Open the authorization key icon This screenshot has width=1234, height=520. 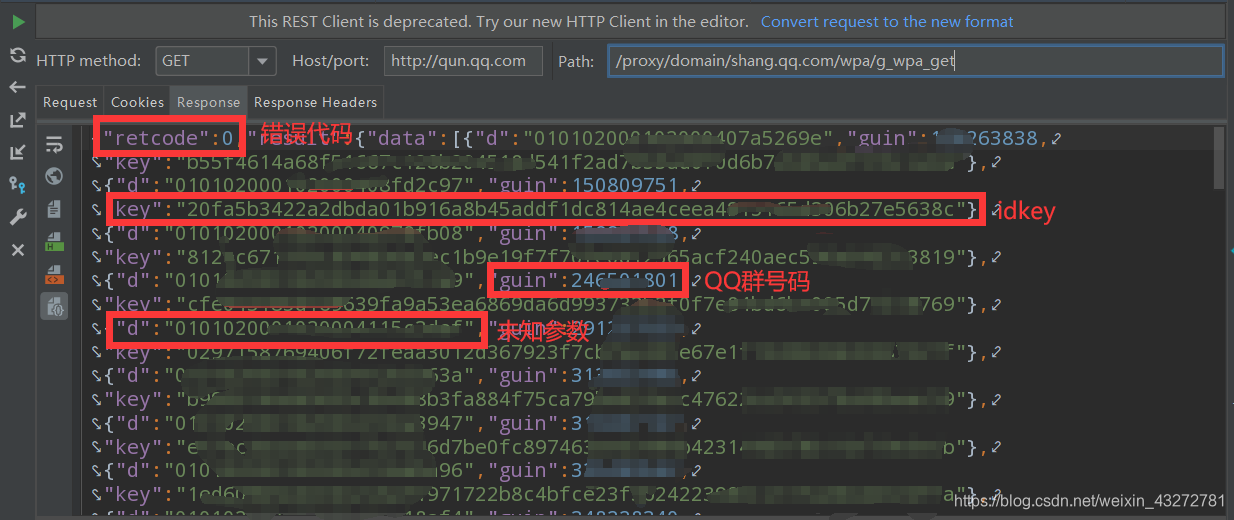tap(18, 184)
